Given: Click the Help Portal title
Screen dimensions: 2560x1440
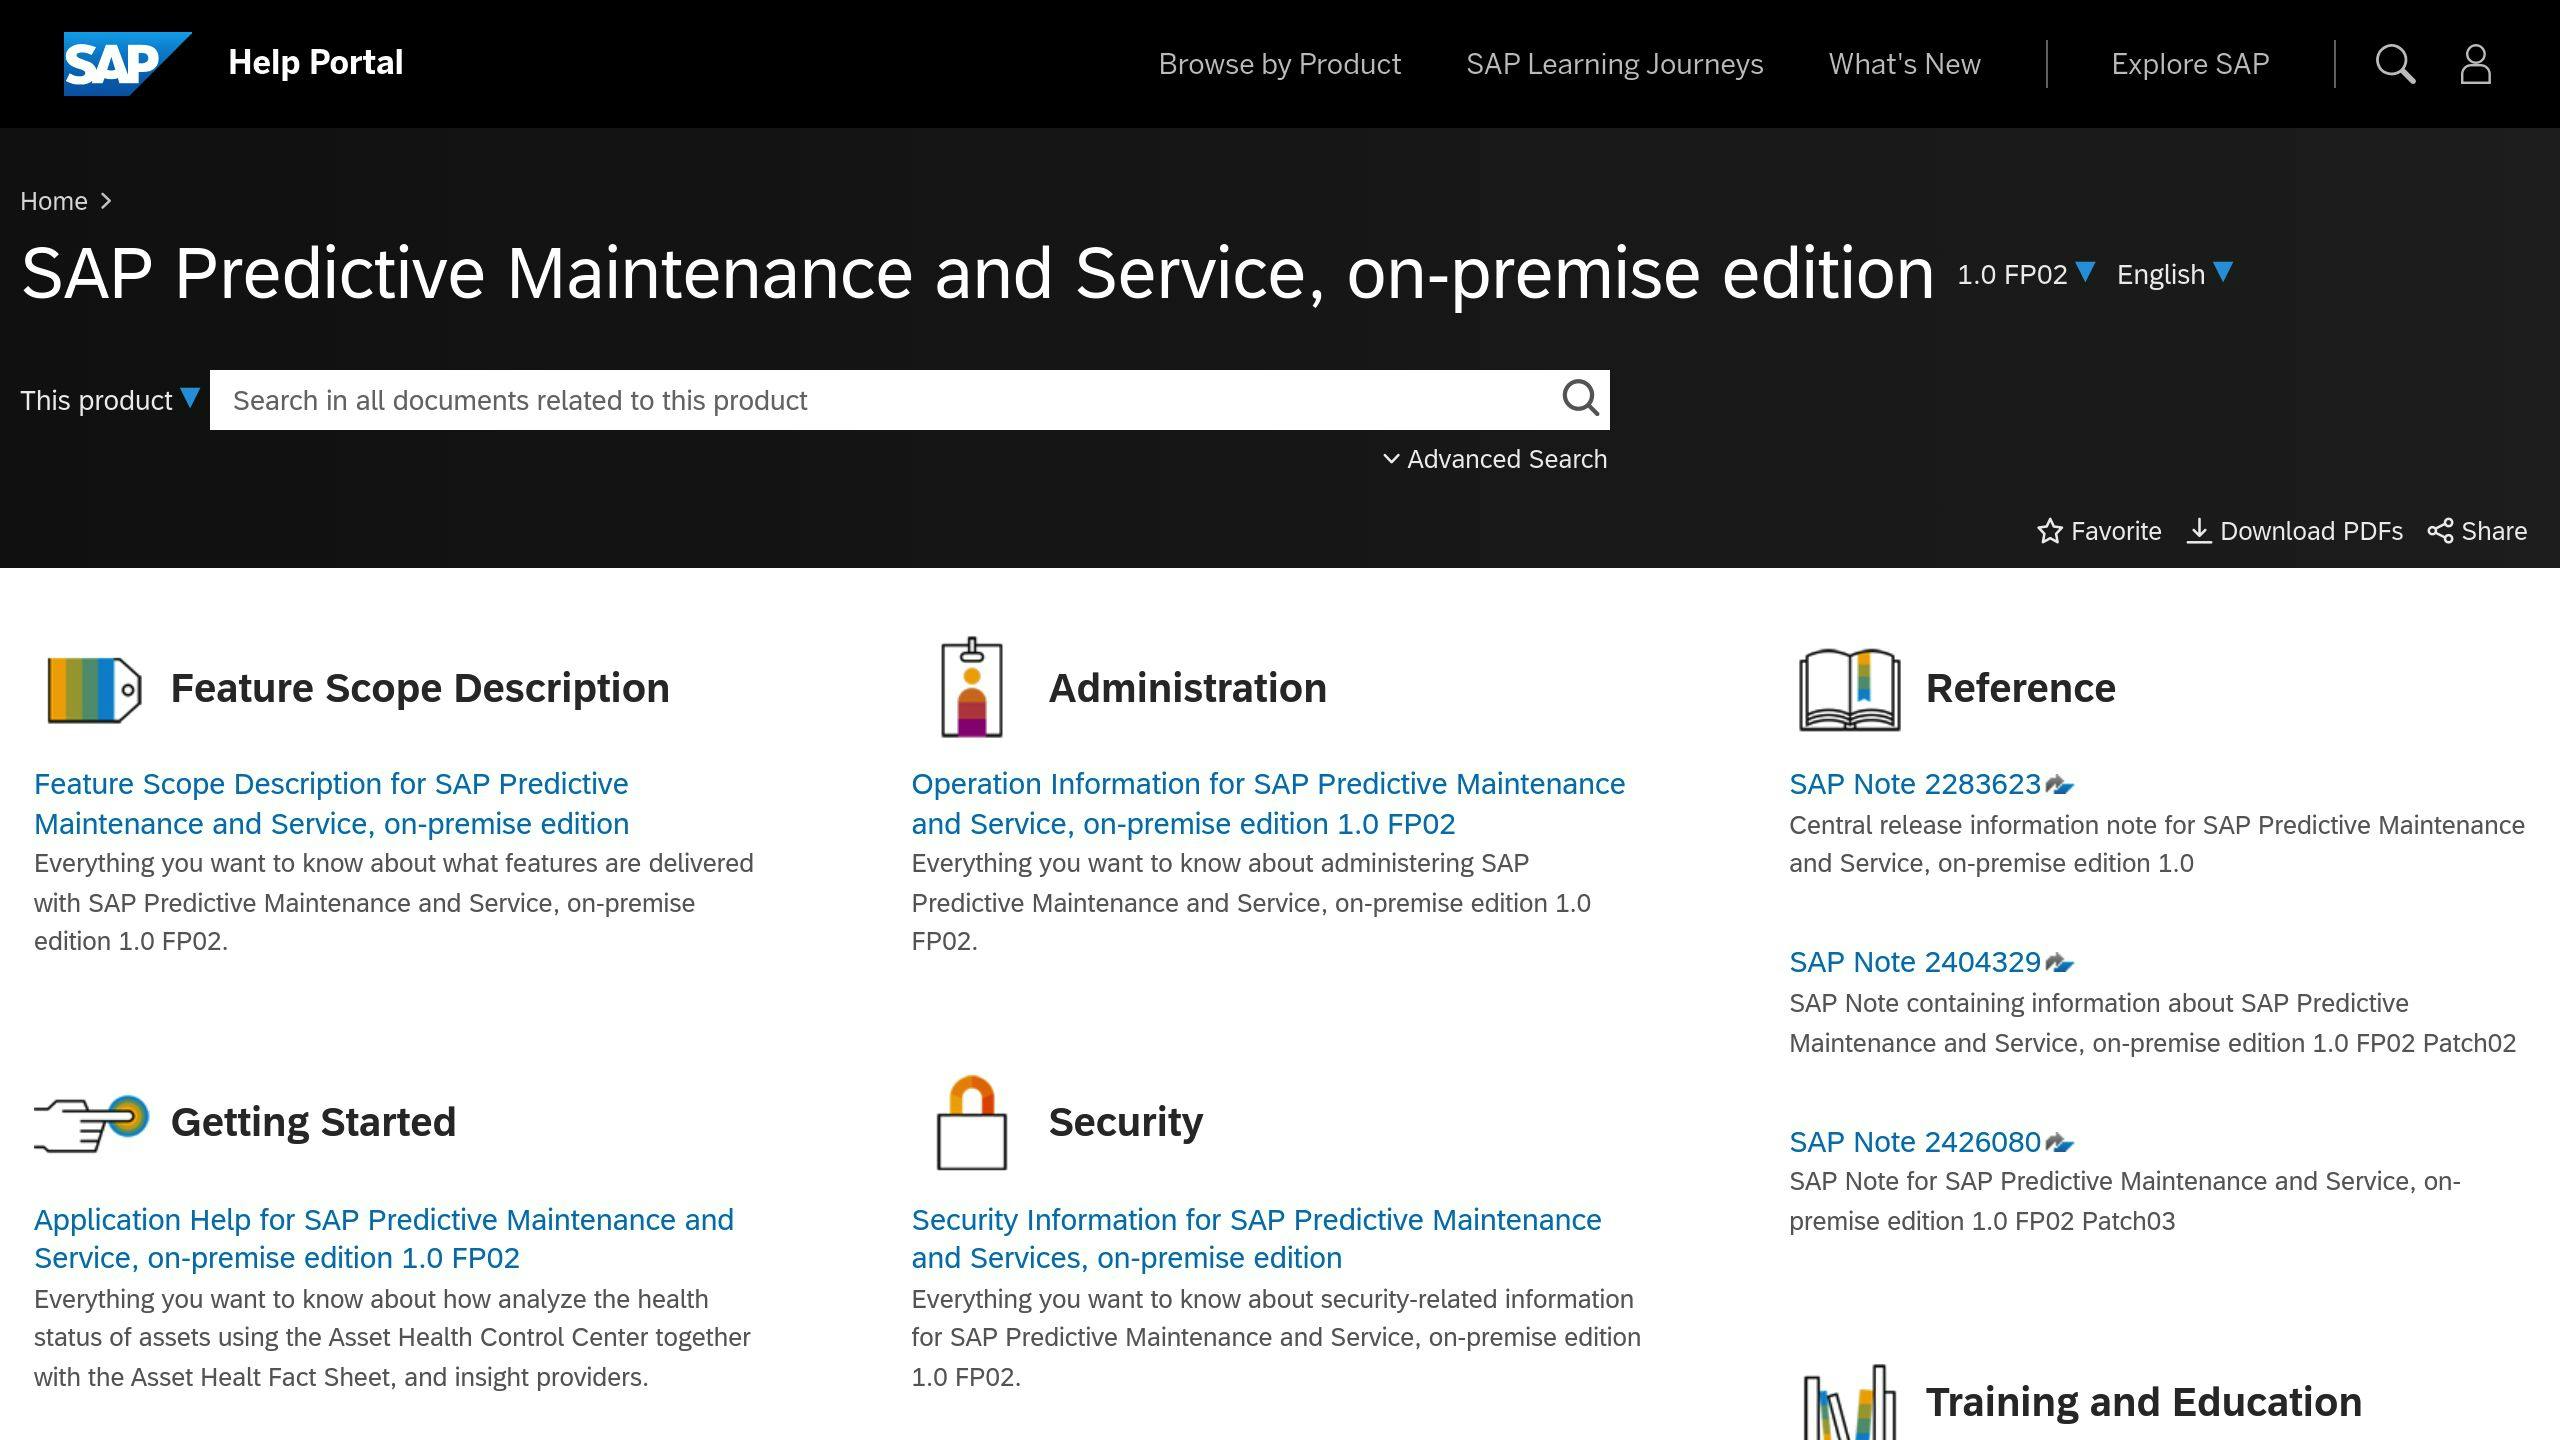Looking at the screenshot, I should click(315, 62).
